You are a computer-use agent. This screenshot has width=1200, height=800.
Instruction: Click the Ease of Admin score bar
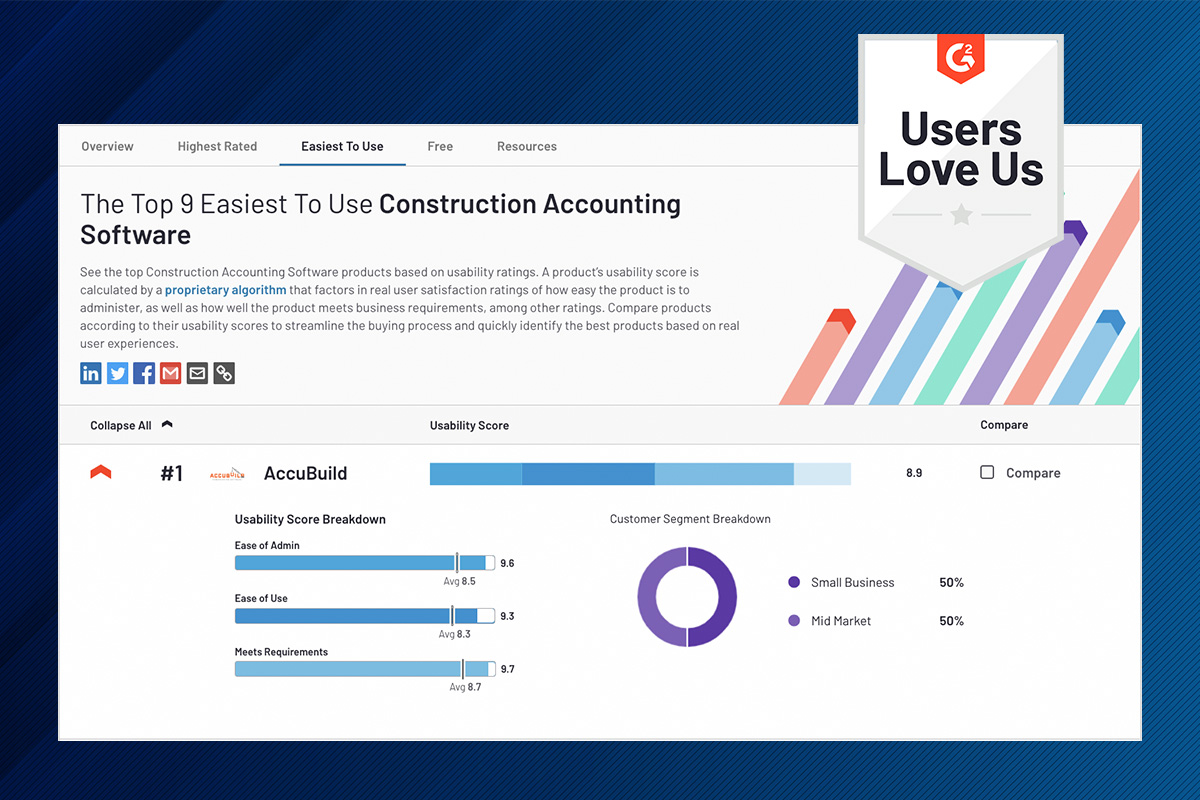click(365, 563)
